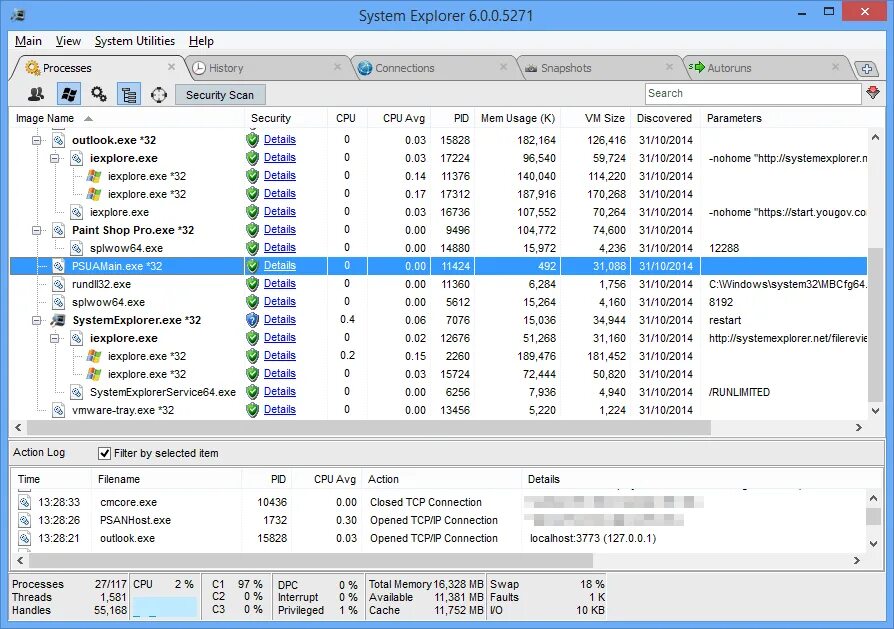Collapse iexplore.exe node under SystemExplorer.exe
This screenshot has width=894, height=629.
(x=55, y=339)
